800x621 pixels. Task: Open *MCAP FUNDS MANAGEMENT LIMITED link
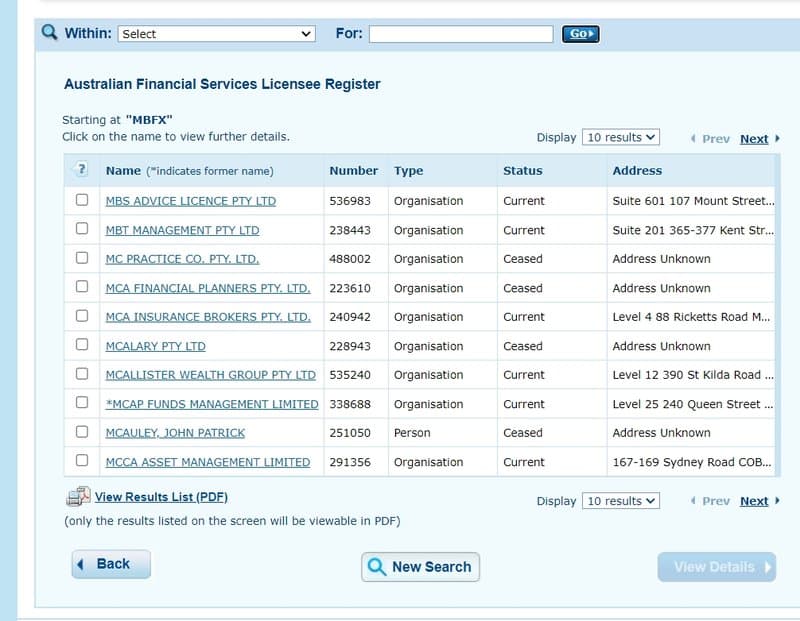tap(212, 404)
